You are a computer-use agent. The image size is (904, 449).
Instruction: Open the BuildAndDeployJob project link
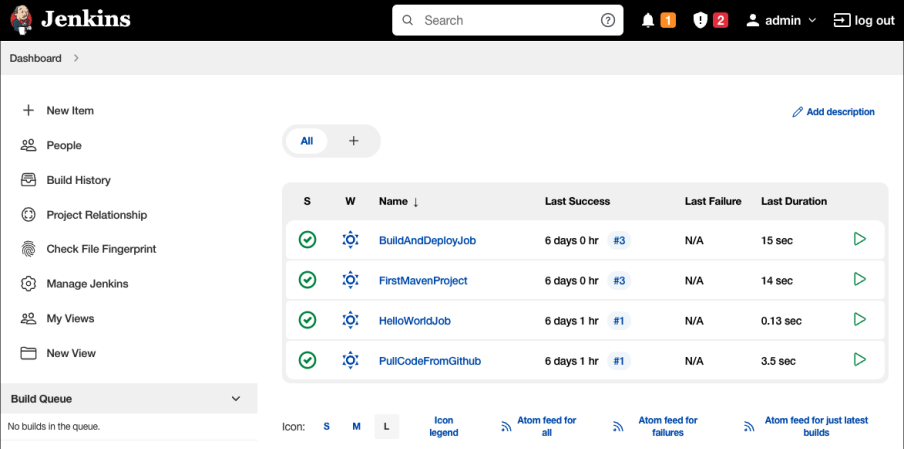pyautogui.click(x=427, y=240)
